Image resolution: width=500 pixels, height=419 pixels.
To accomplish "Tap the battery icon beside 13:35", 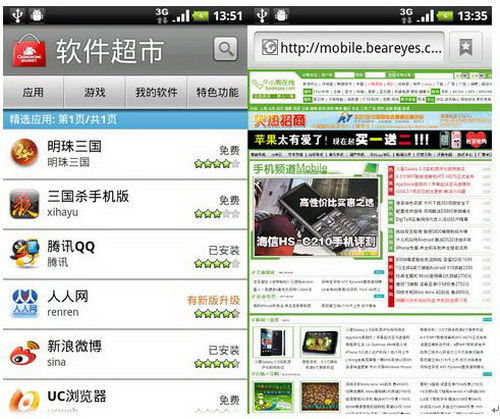I will point(445,16).
